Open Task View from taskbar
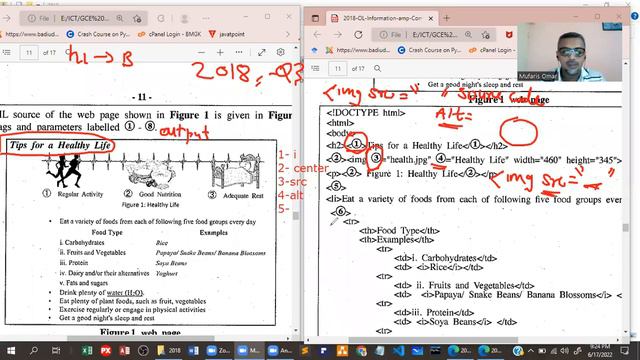 (56, 351)
